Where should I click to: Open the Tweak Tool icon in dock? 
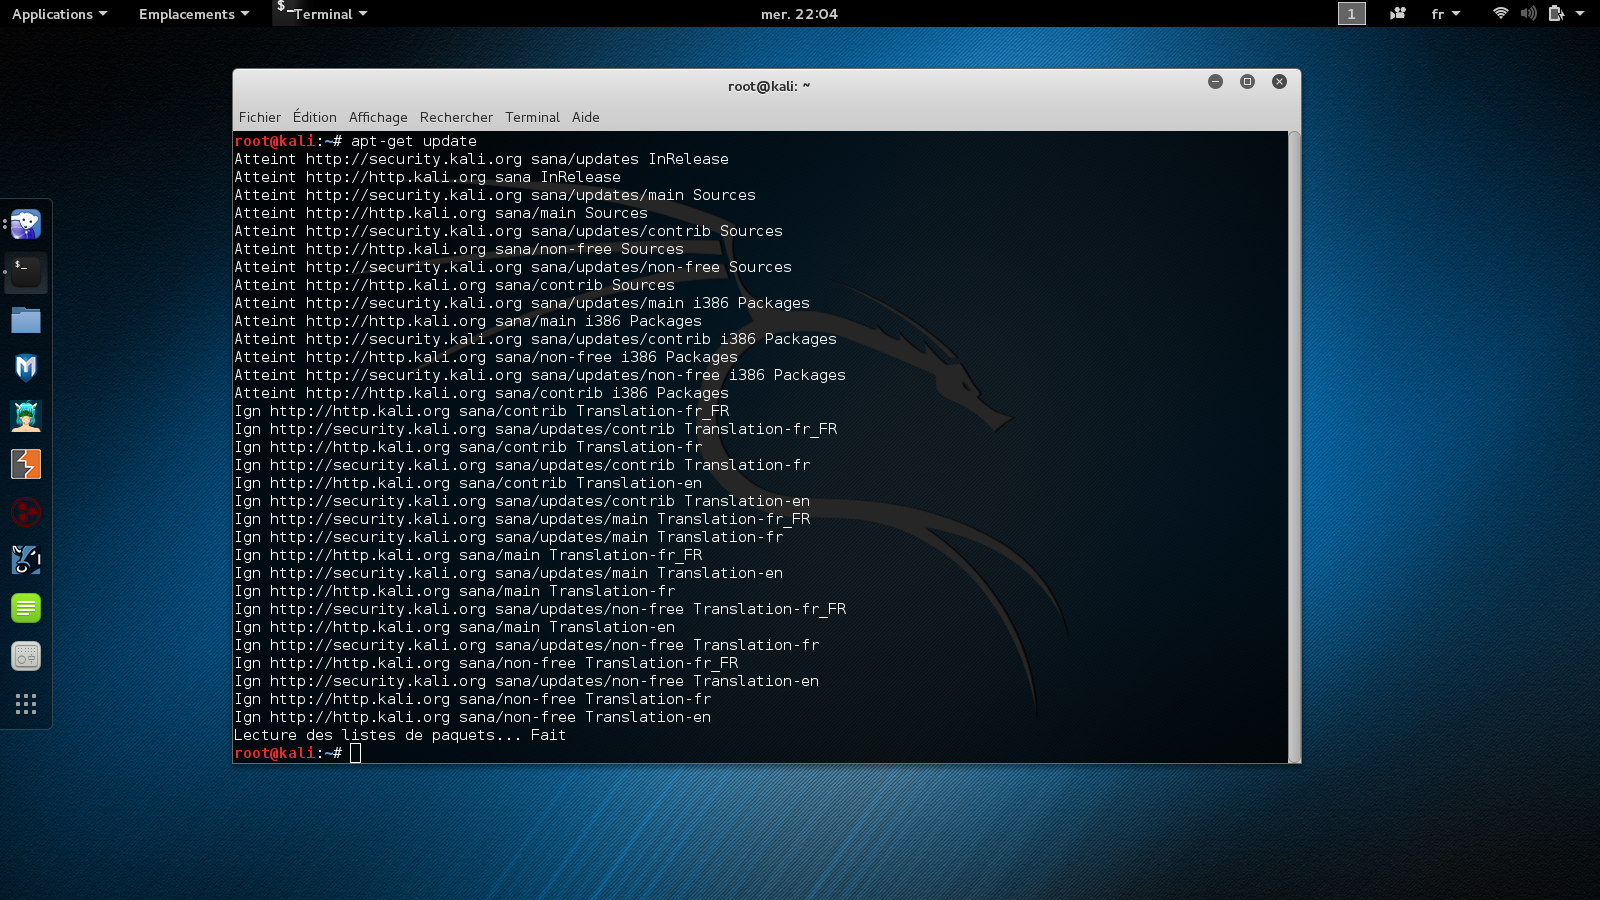(x=26, y=656)
